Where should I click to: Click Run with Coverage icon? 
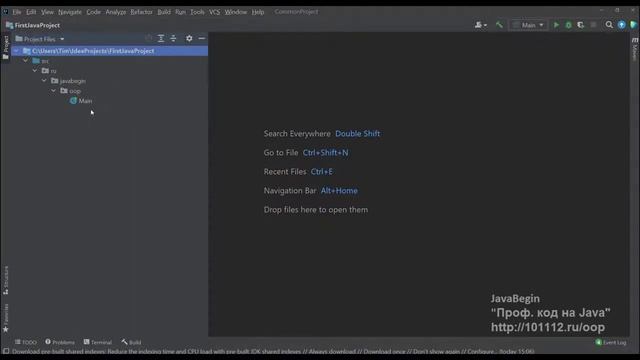pyautogui.click(x=580, y=25)
